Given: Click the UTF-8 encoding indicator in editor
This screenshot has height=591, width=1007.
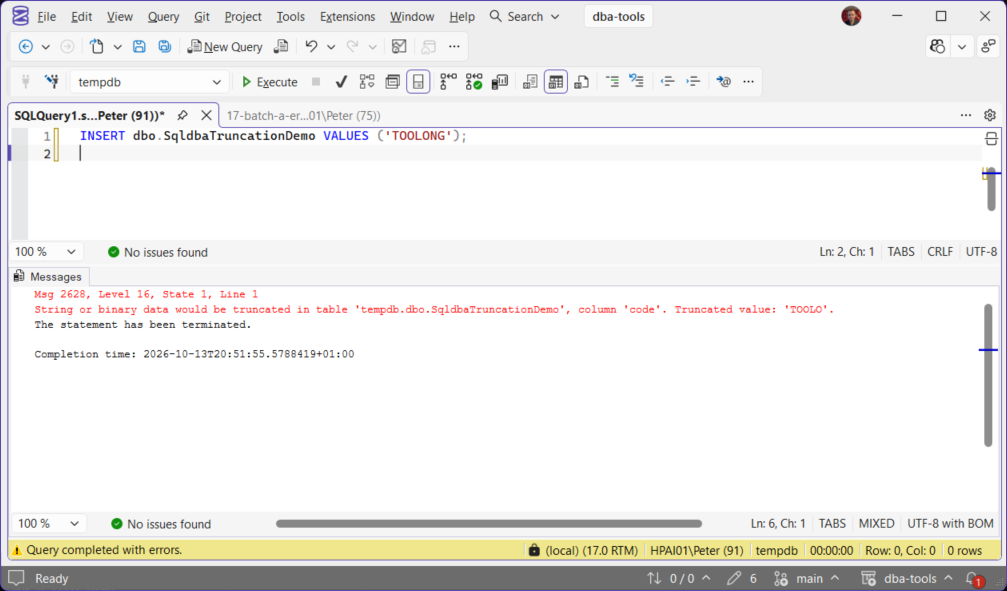Looking at the screenshot, I should [981, 252].
